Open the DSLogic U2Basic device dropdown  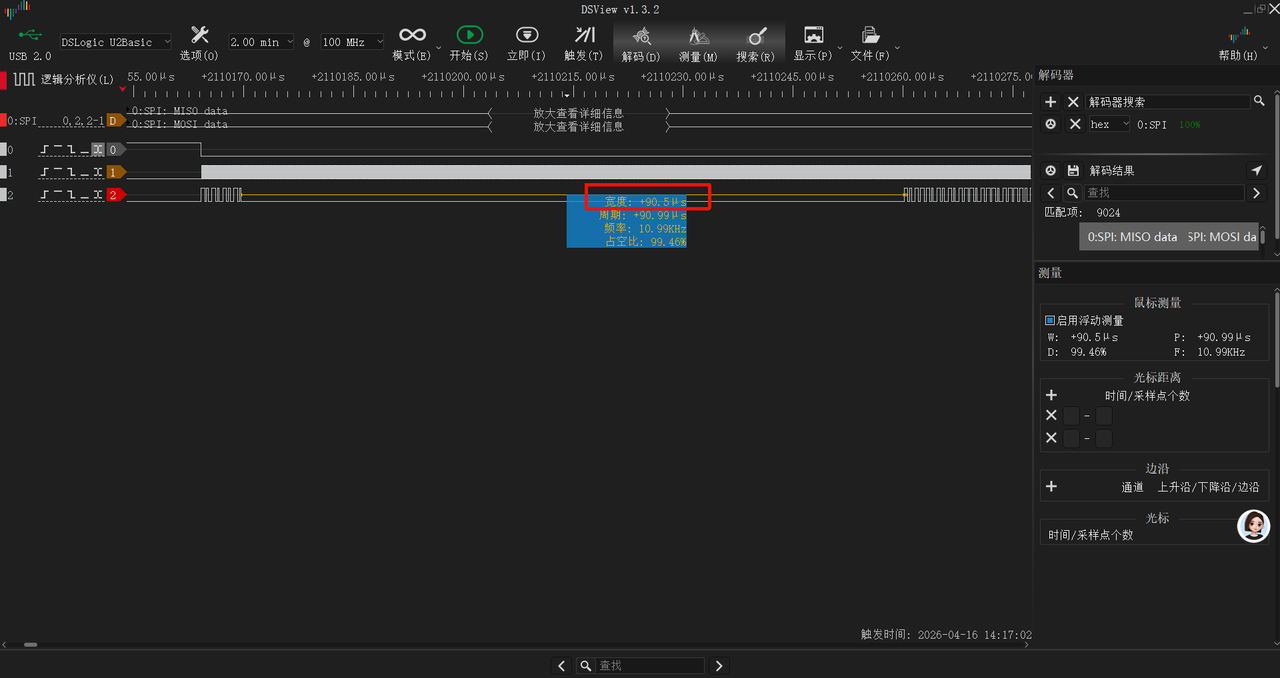(x=115, y=42)
